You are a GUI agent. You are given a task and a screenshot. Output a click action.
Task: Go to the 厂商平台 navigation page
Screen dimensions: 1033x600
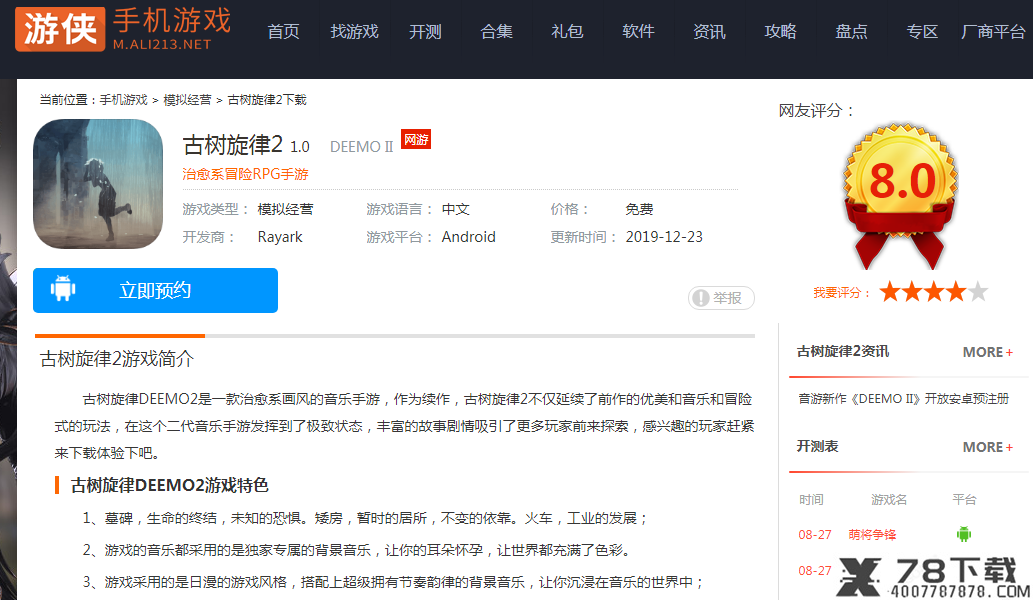(x=993, y=32)
